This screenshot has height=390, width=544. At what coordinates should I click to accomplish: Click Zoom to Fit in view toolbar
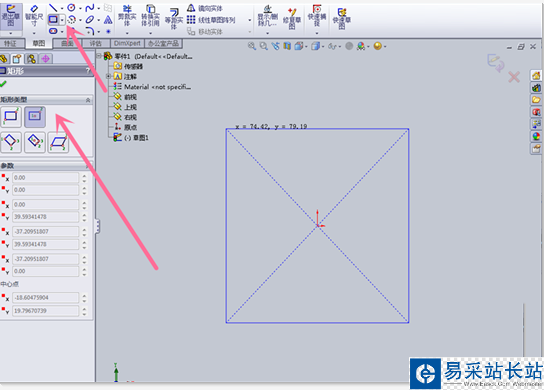coord(252,46)
